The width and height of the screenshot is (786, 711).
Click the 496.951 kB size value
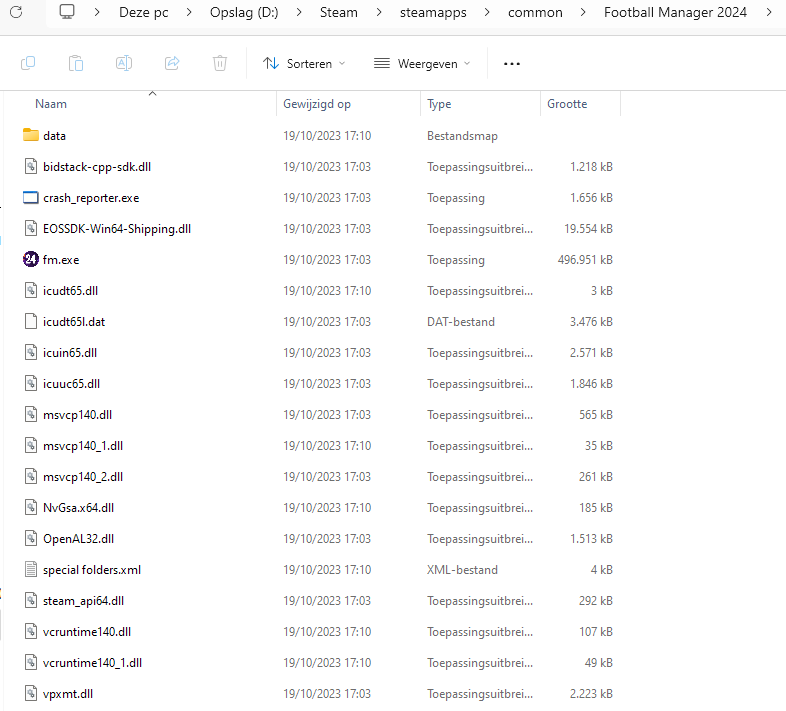[585, 259]
